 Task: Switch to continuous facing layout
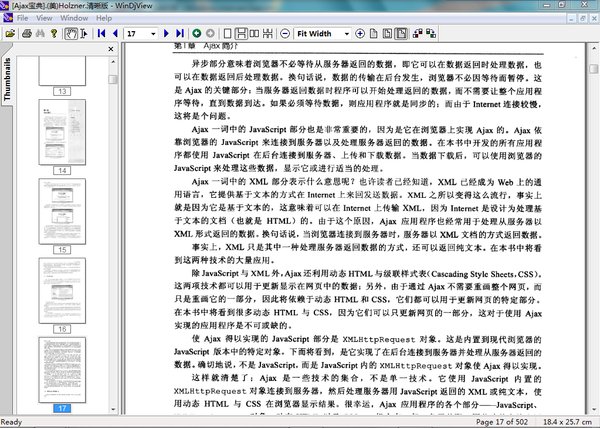click(268, 34)
